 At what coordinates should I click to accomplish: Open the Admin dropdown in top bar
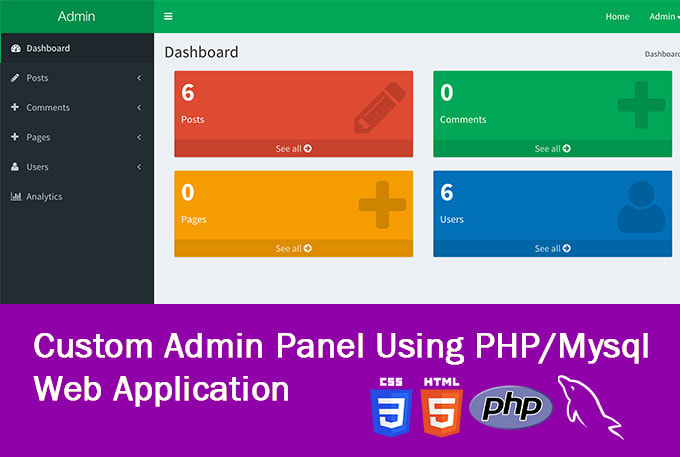[664, 16]
